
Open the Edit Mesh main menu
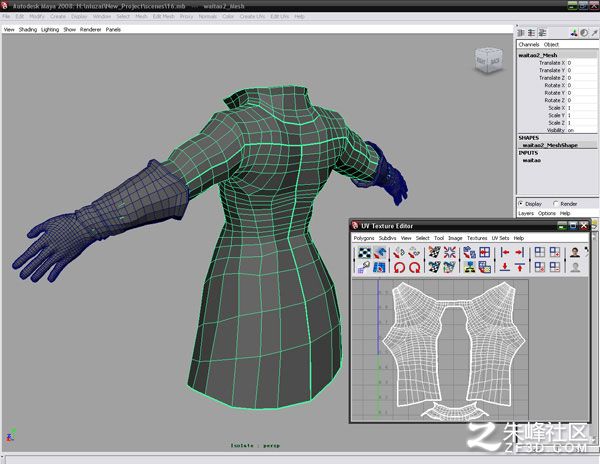click(x=164, y=16)
